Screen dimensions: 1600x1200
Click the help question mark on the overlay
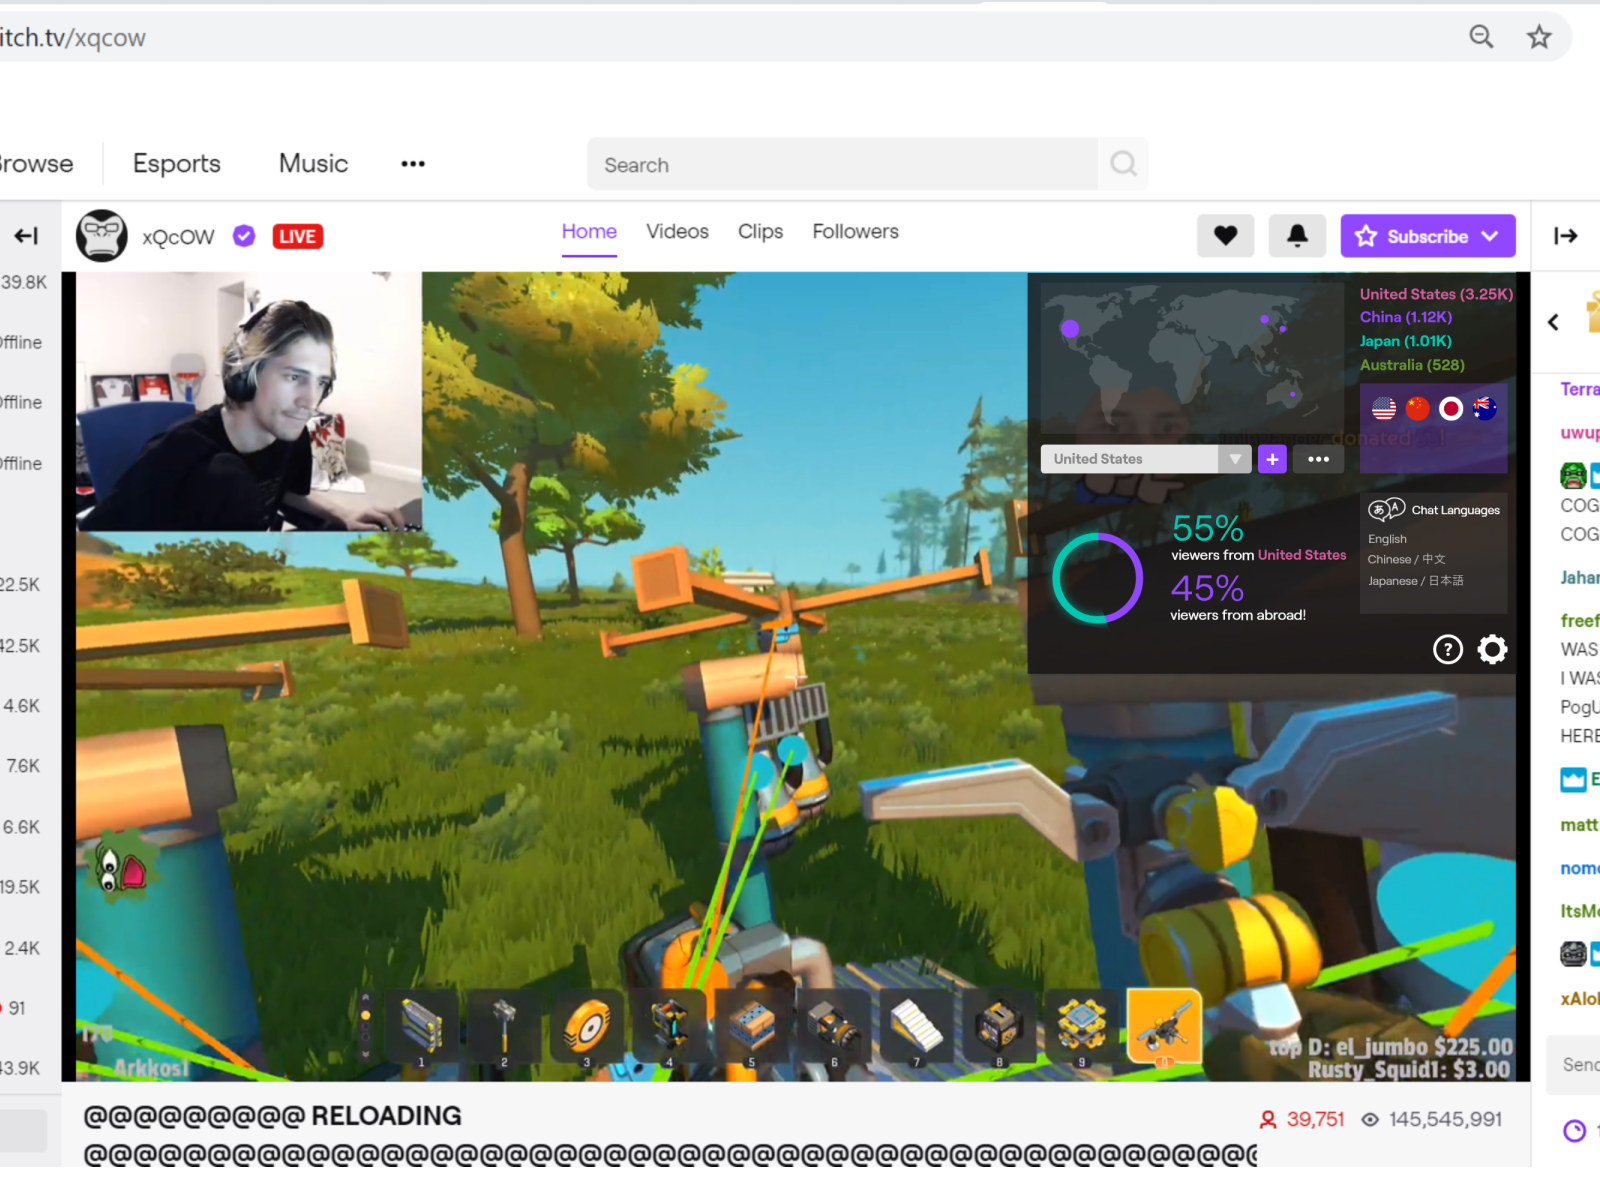click(1447, 649)
